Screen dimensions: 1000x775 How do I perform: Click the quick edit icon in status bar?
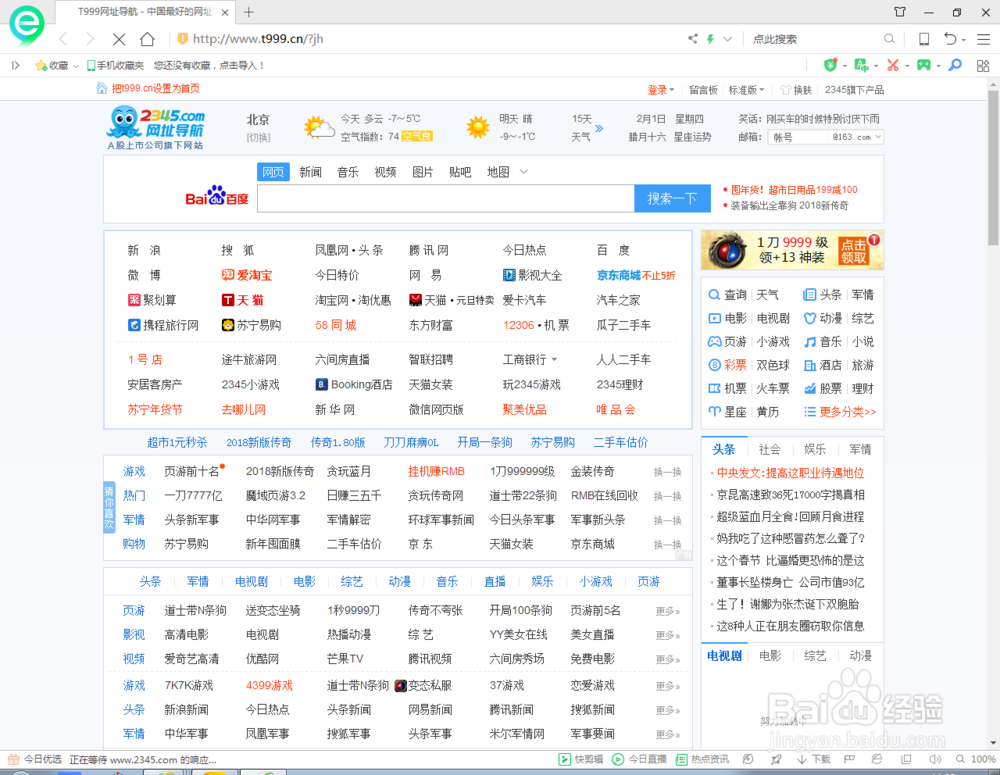tap(580, 759)
